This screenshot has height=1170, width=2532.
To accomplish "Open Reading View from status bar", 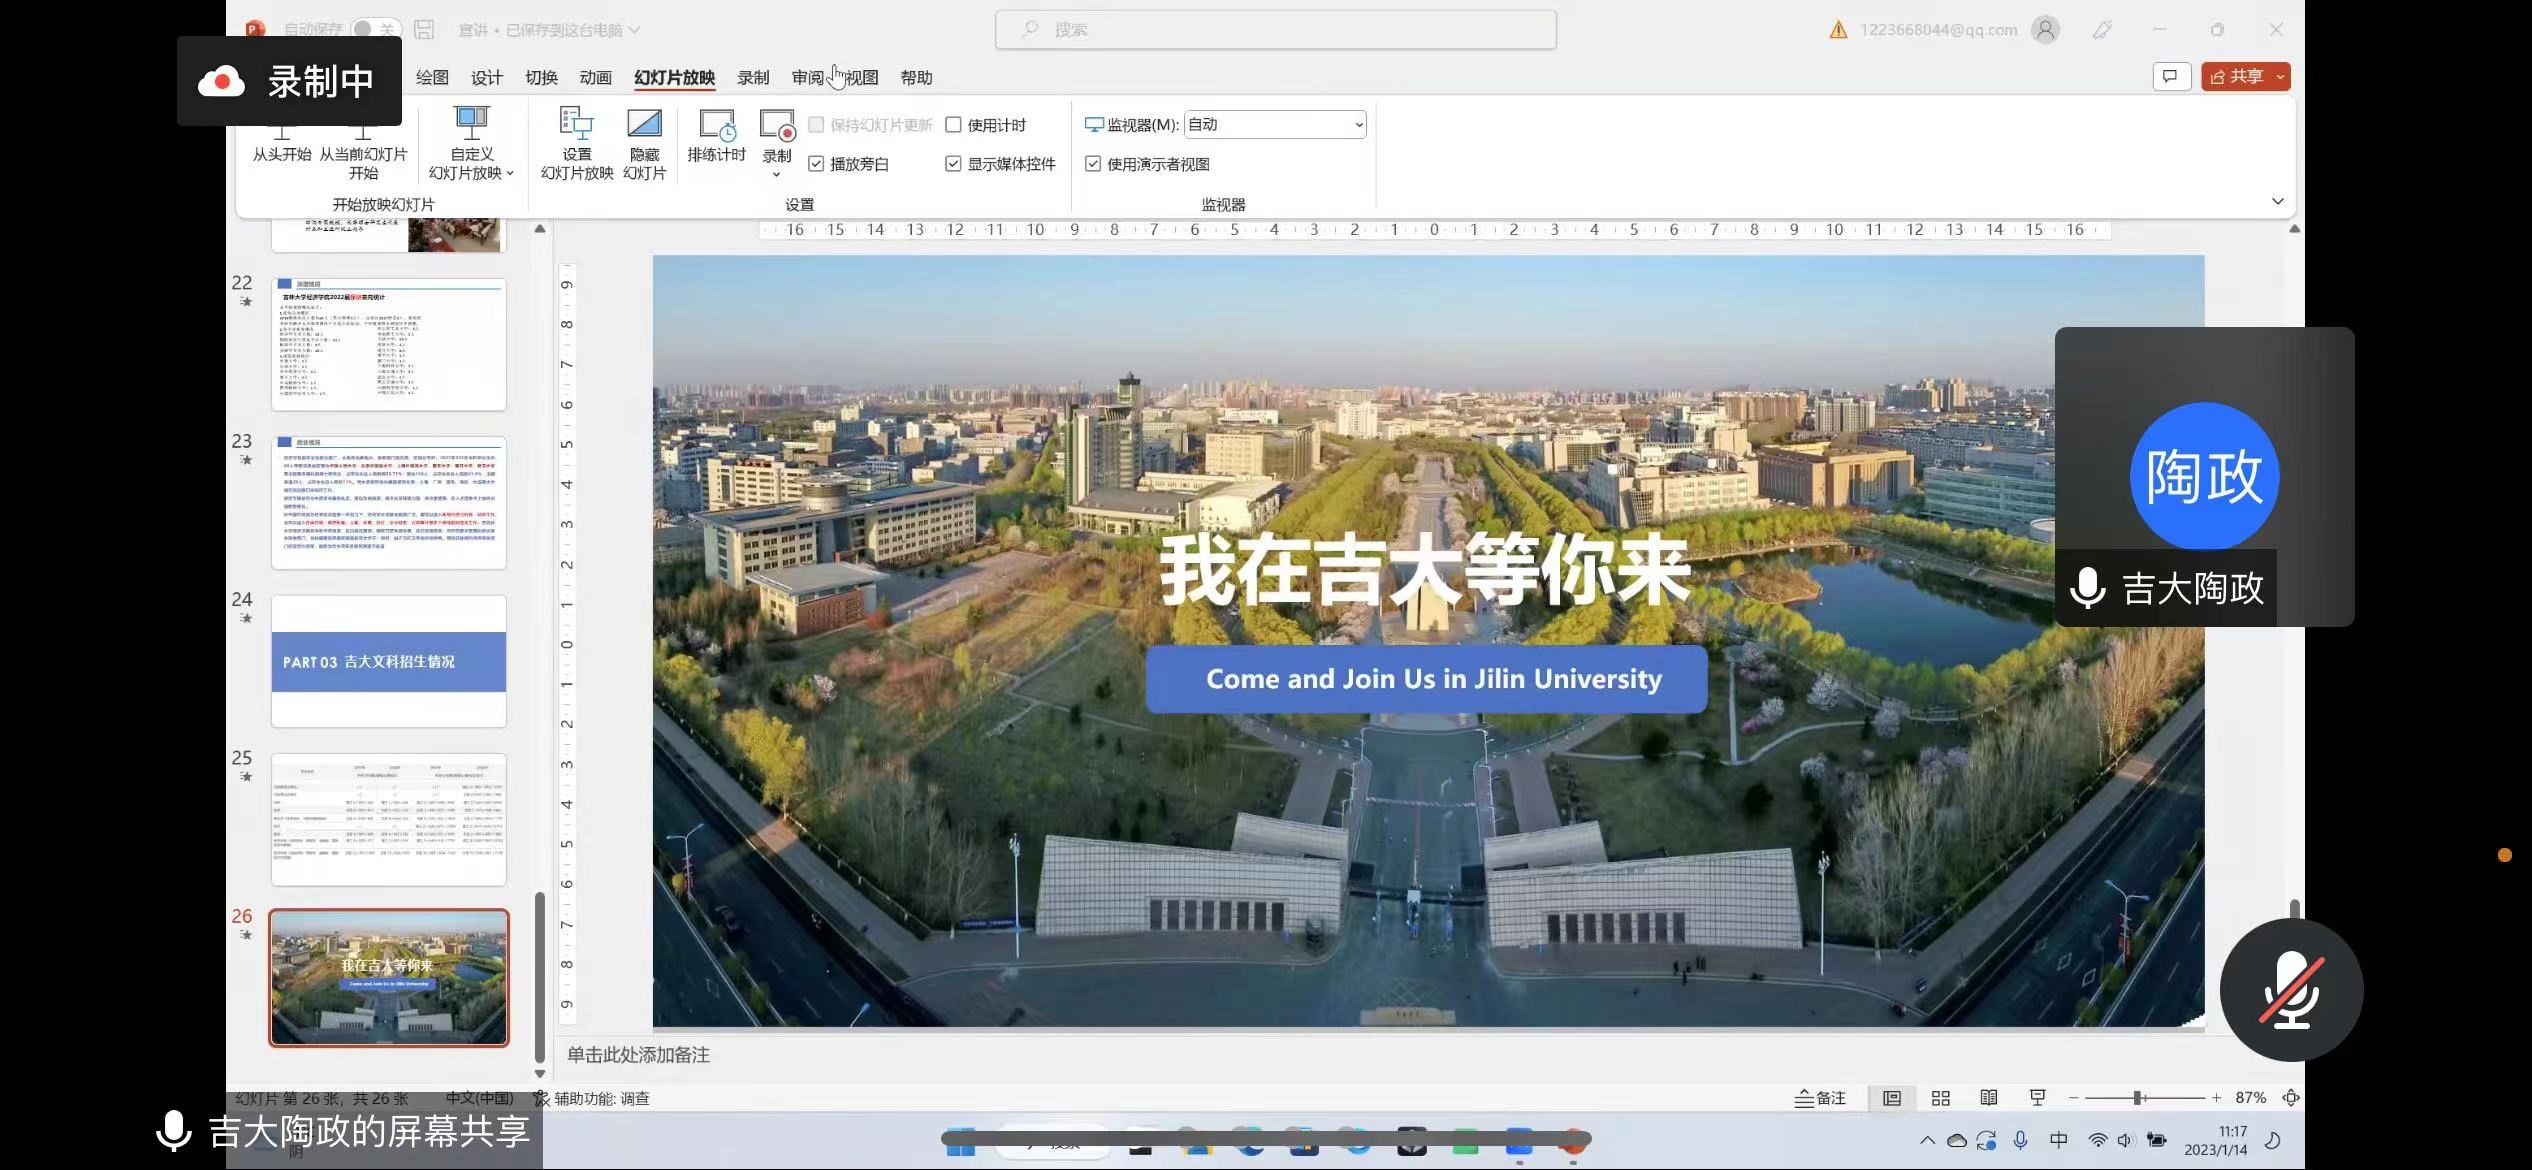I will (x=1989, y=1098).
